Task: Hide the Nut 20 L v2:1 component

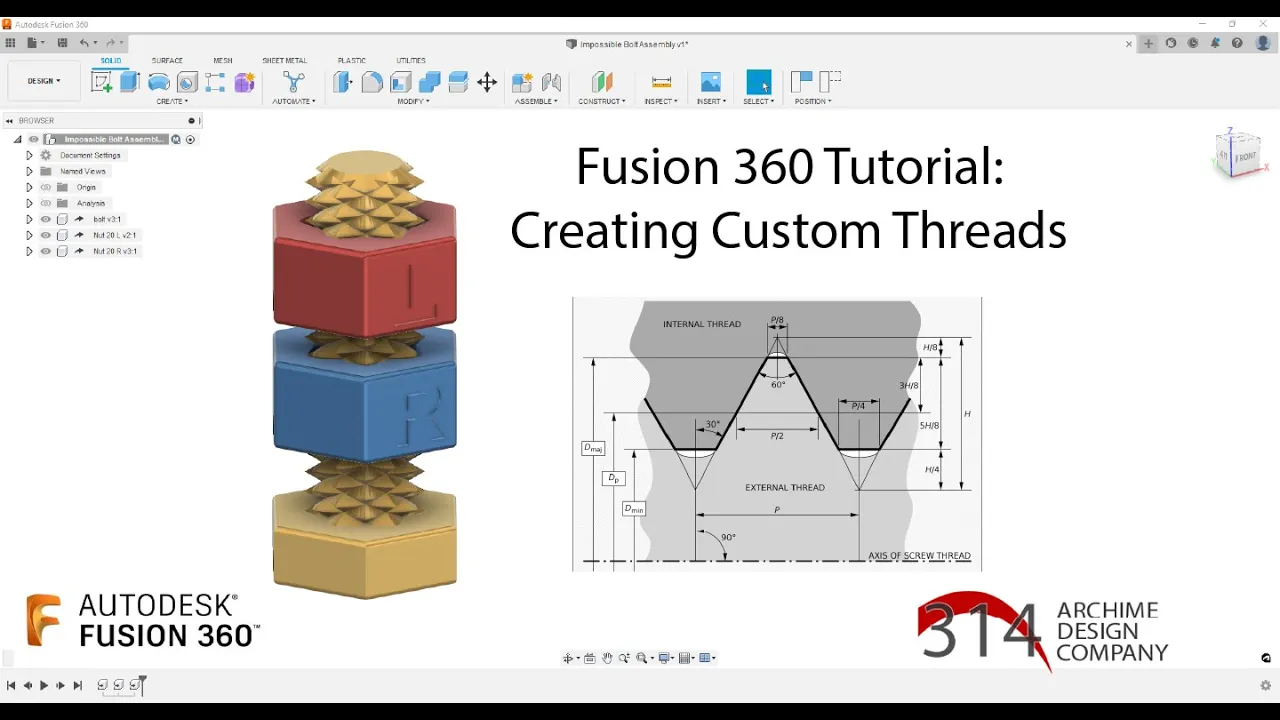Action: [x=45, y=235]
